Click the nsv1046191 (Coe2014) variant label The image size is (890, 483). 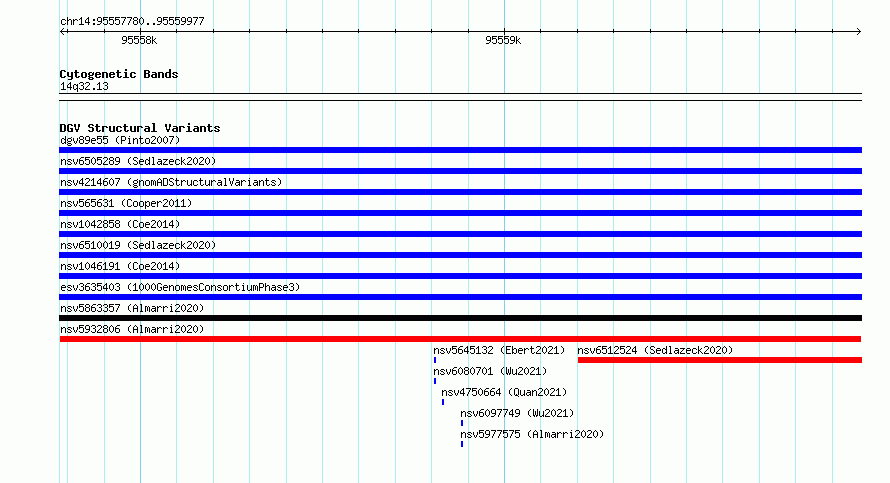tap(120, 266)
